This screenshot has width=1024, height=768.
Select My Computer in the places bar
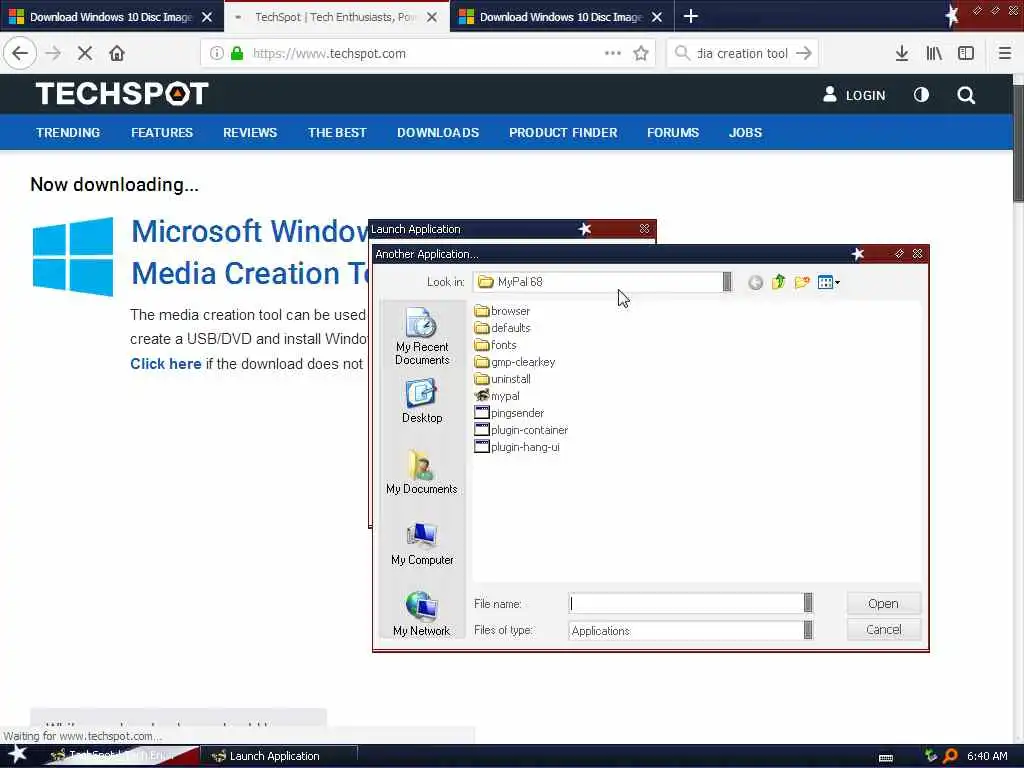coord(422,543)
